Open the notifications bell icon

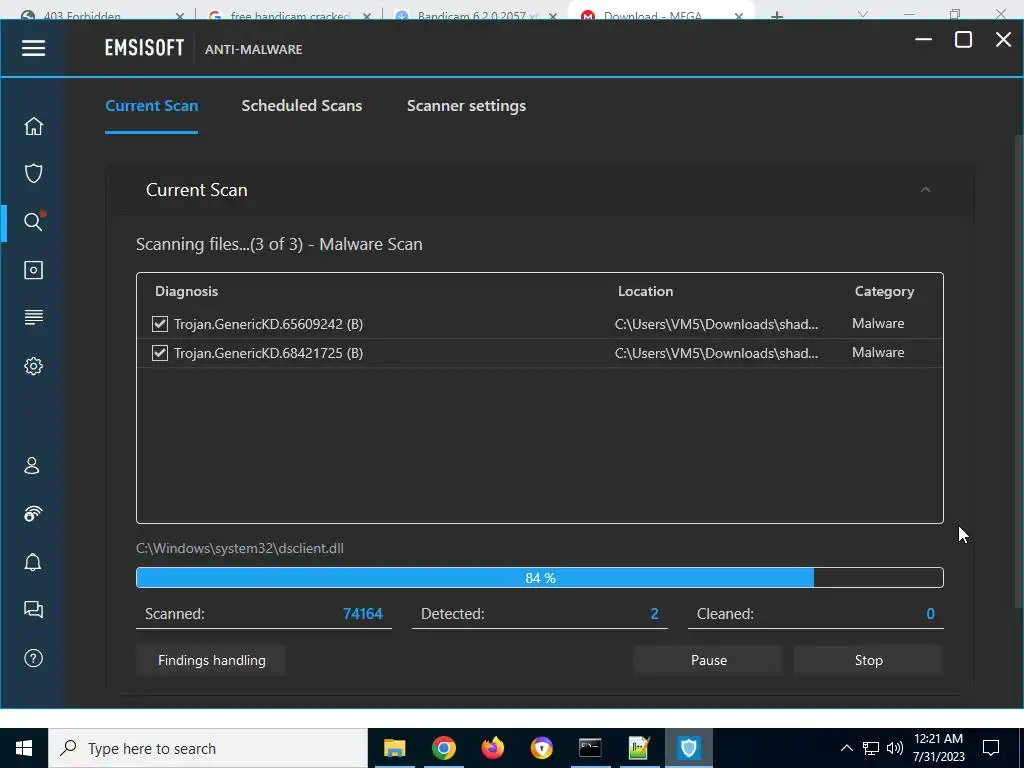(33, 562)
